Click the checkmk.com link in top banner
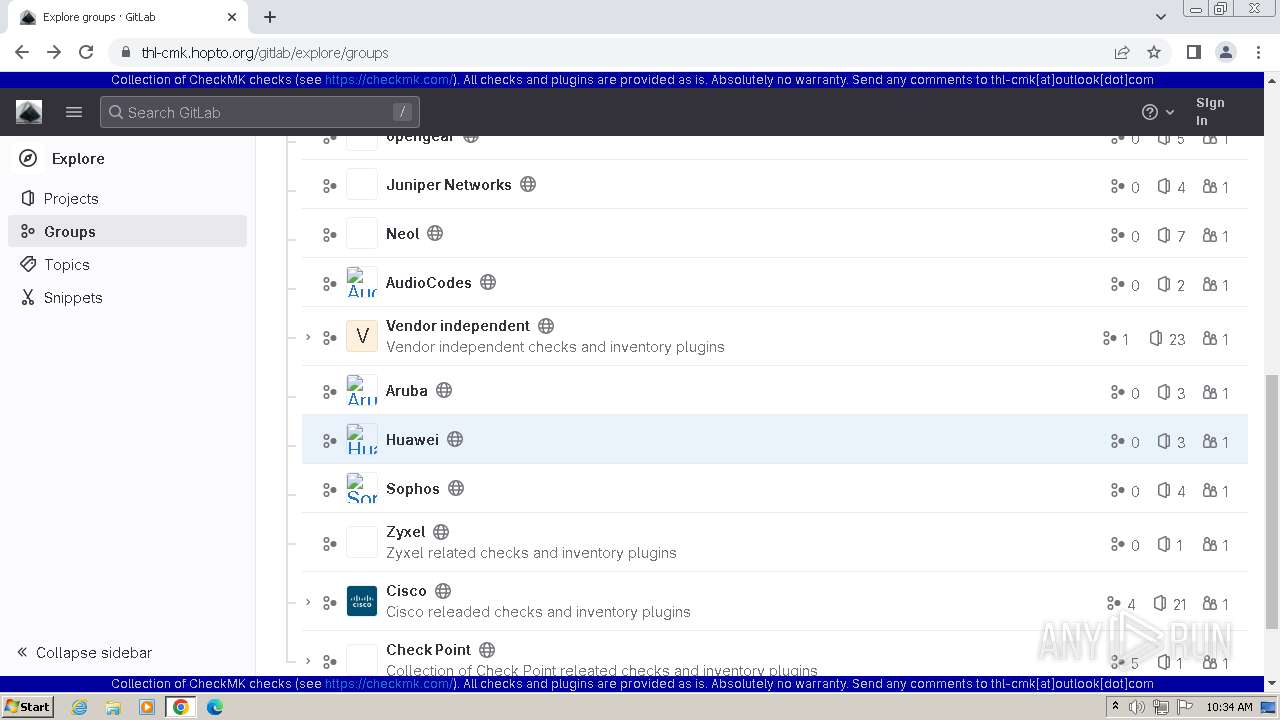1280x720 pixels. pyautogui.click(x=389, y=80)
